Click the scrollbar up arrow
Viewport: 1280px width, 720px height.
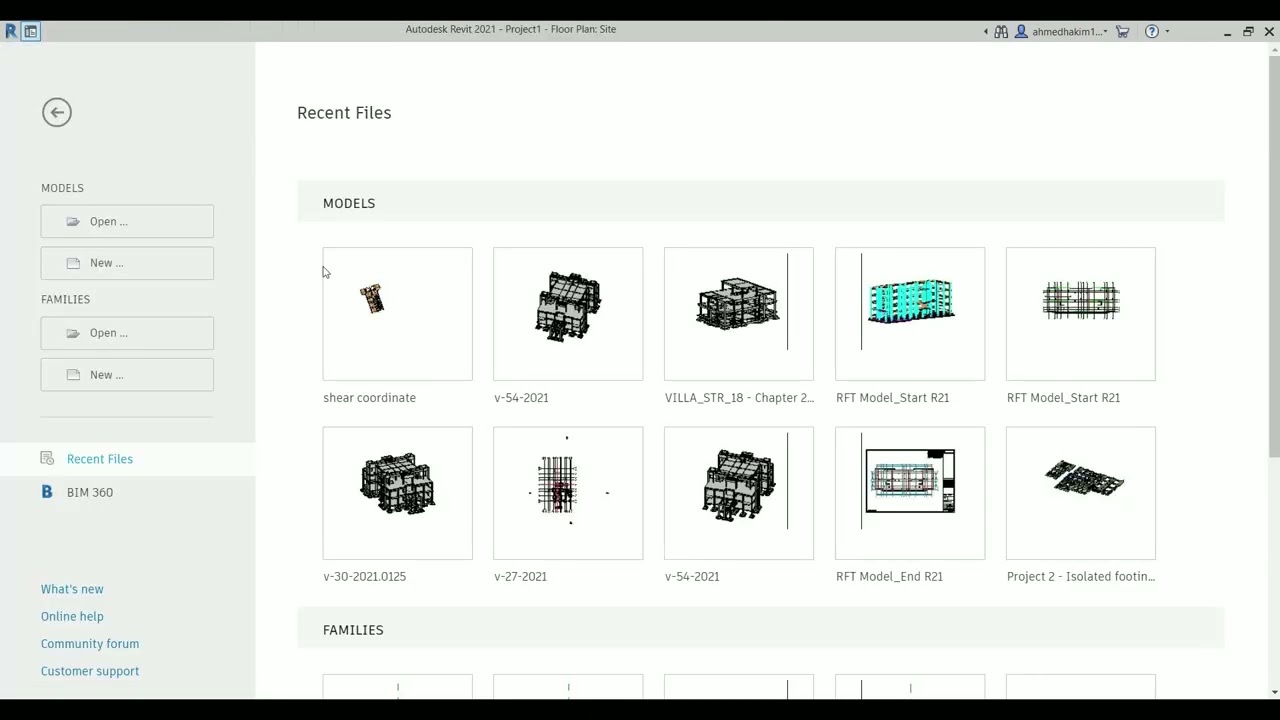point(1272,51)
